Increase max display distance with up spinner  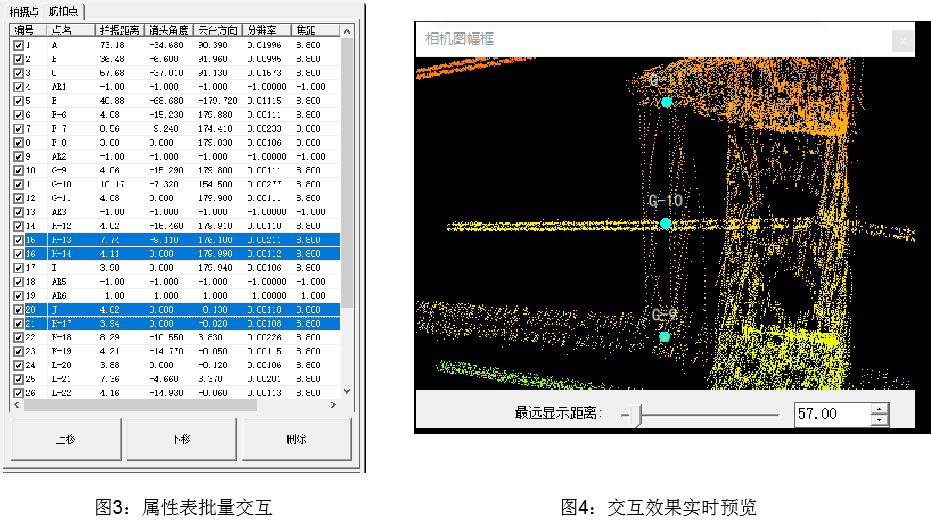point(879,408)
